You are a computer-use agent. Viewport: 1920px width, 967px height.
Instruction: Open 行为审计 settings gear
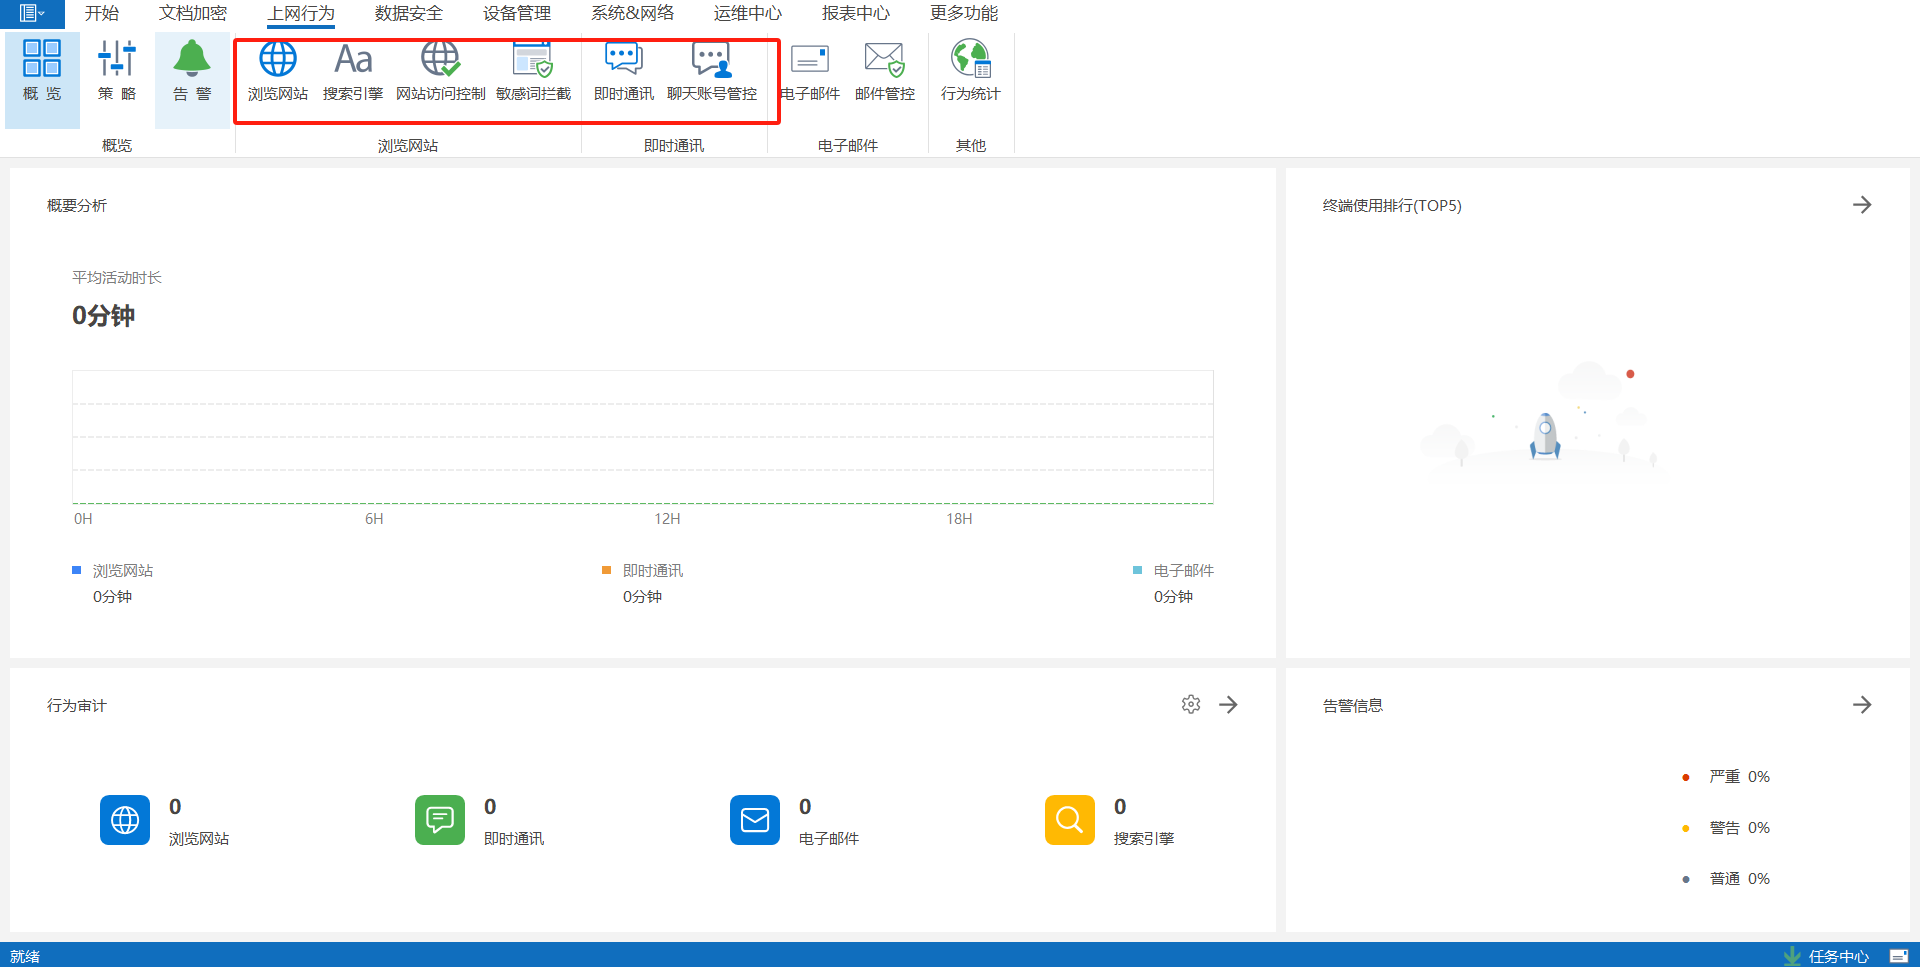1190,705
